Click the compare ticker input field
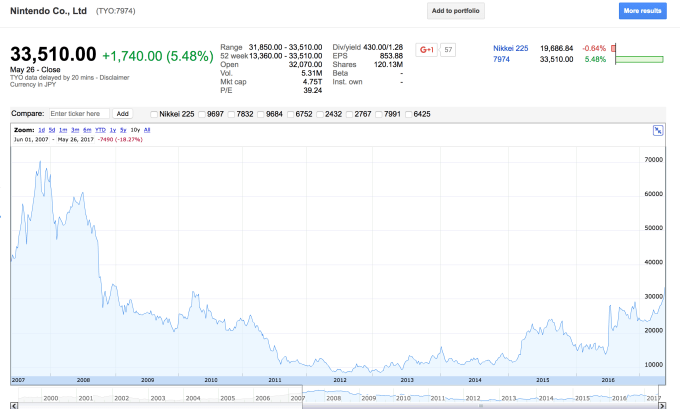 click(x=79, y=114)
